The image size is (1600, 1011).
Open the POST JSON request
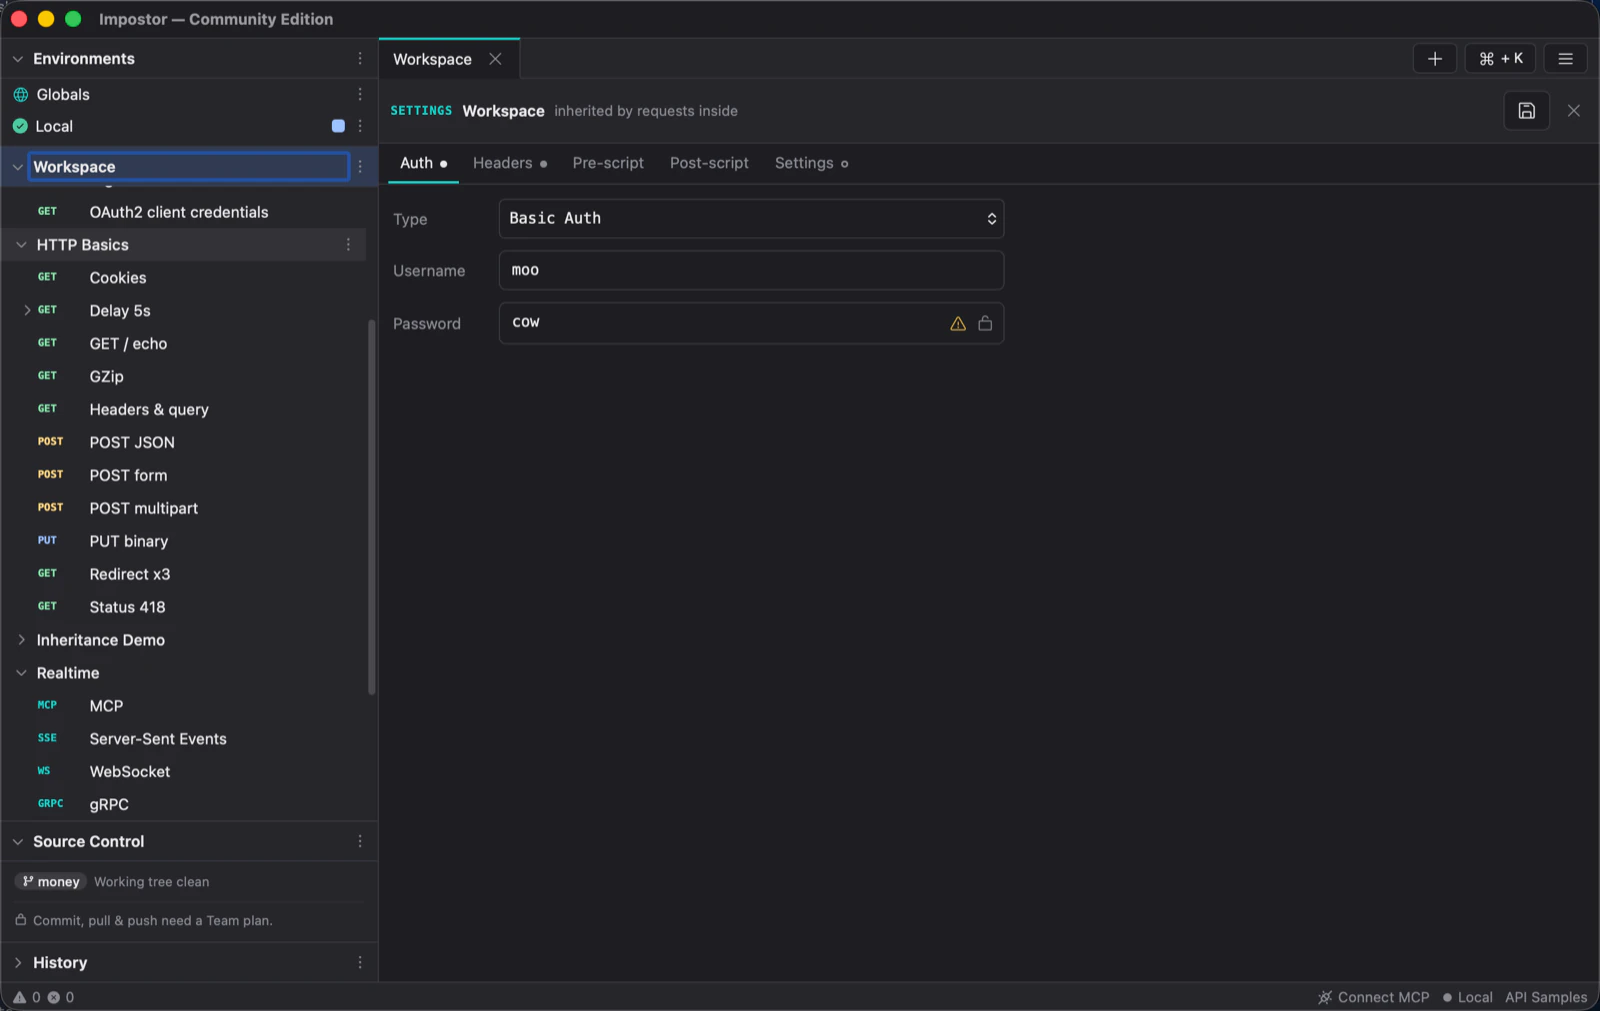click(132, 442)
